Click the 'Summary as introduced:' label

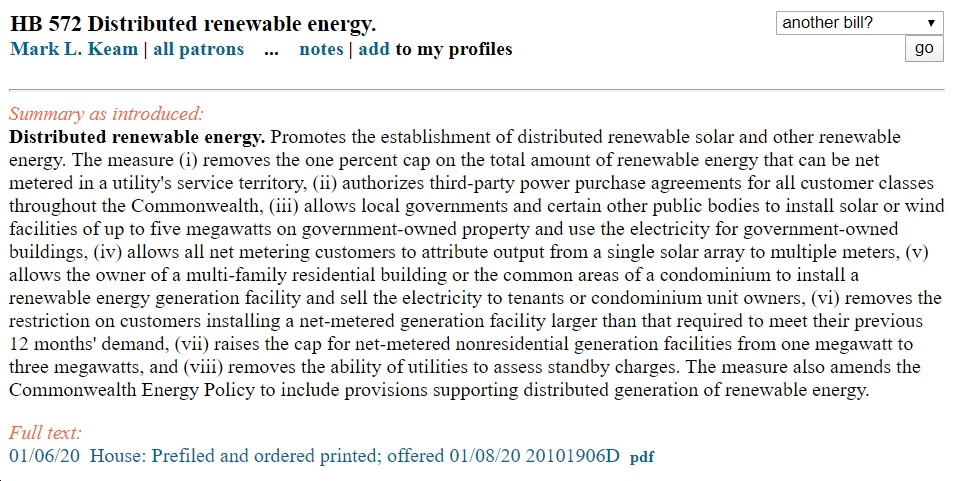point(106,114)
